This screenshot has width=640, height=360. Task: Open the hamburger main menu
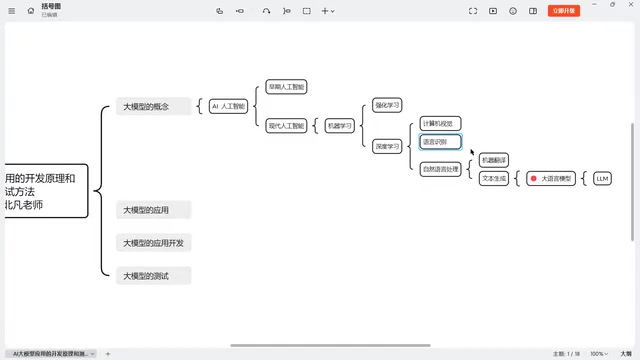pyautogui.click(x=11, y=11)
